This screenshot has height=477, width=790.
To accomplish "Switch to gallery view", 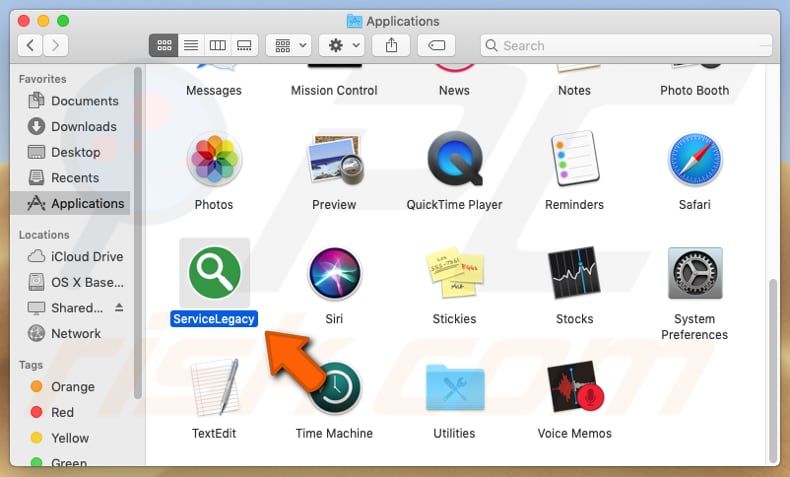I will pyautogui.click(x=244, y=46).
